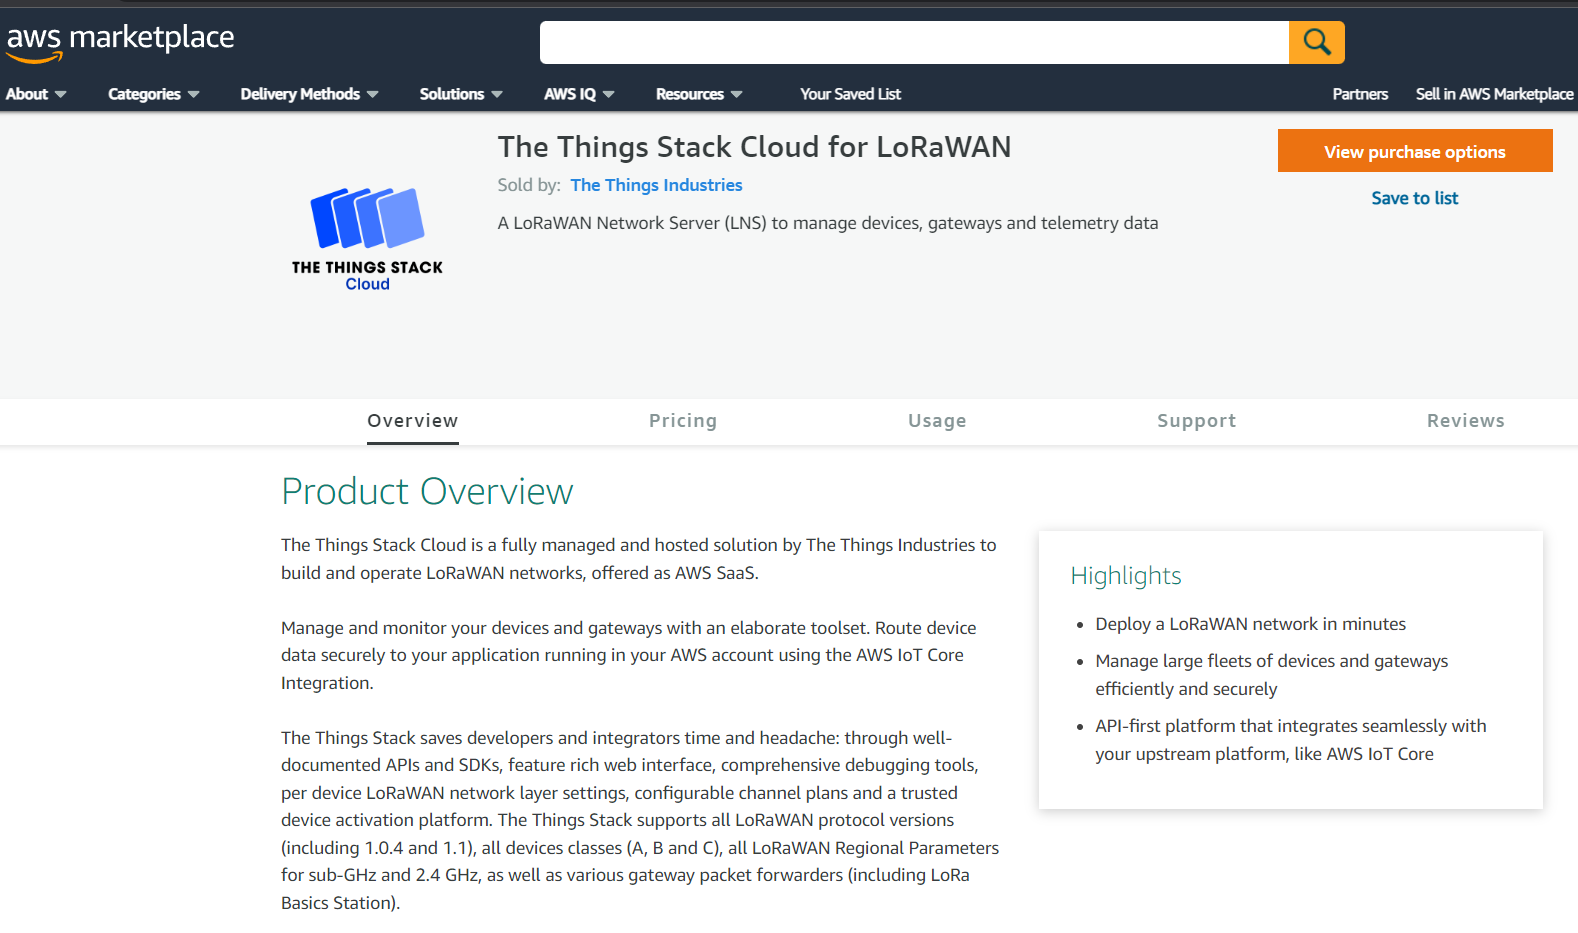Click the search magnifier icon

tap(1316, 42)
